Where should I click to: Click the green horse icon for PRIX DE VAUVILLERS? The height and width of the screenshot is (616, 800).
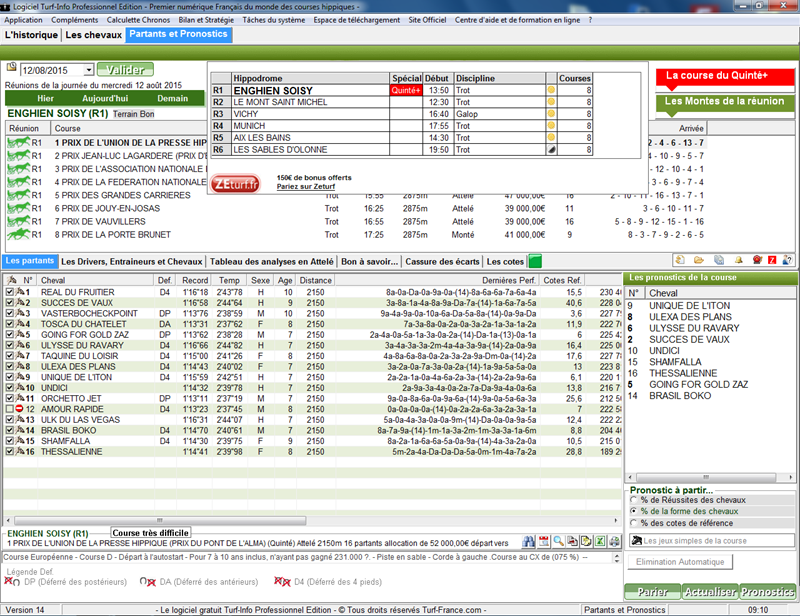click(x=18, y=221)
